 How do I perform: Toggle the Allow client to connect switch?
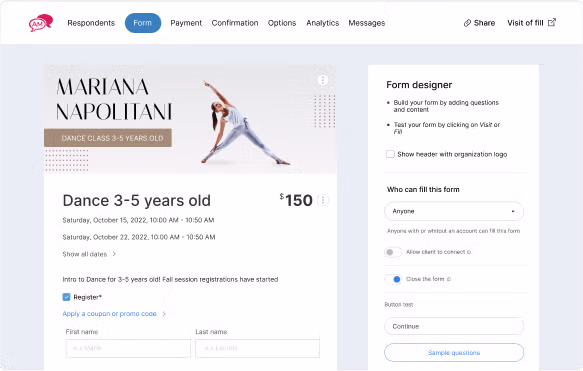coord(393,252)
